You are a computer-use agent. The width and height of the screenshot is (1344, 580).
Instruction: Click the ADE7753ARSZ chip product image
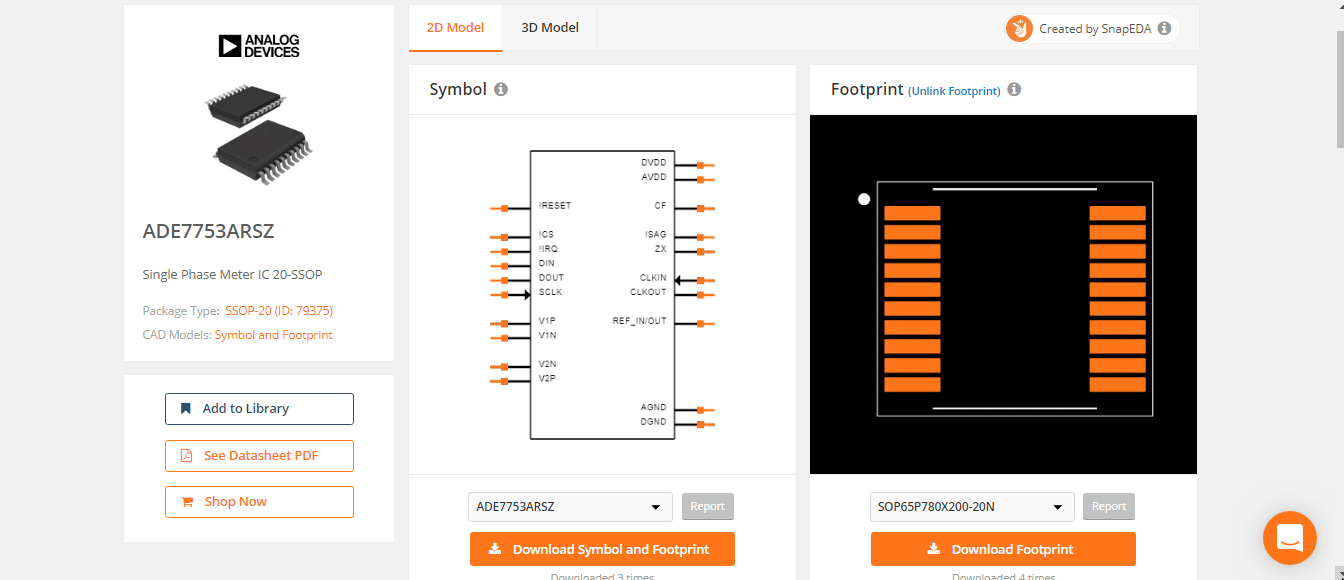click(x=259, y=125)
